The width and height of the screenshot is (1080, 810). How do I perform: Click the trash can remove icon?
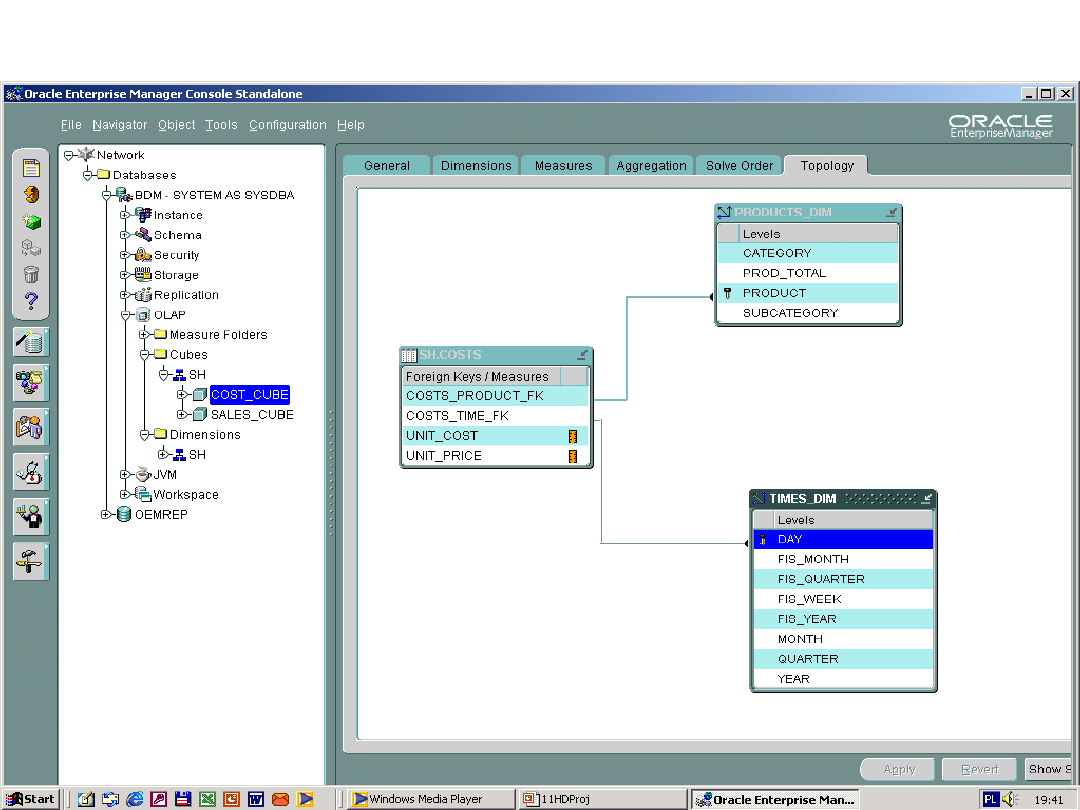(x=31, y=274)
